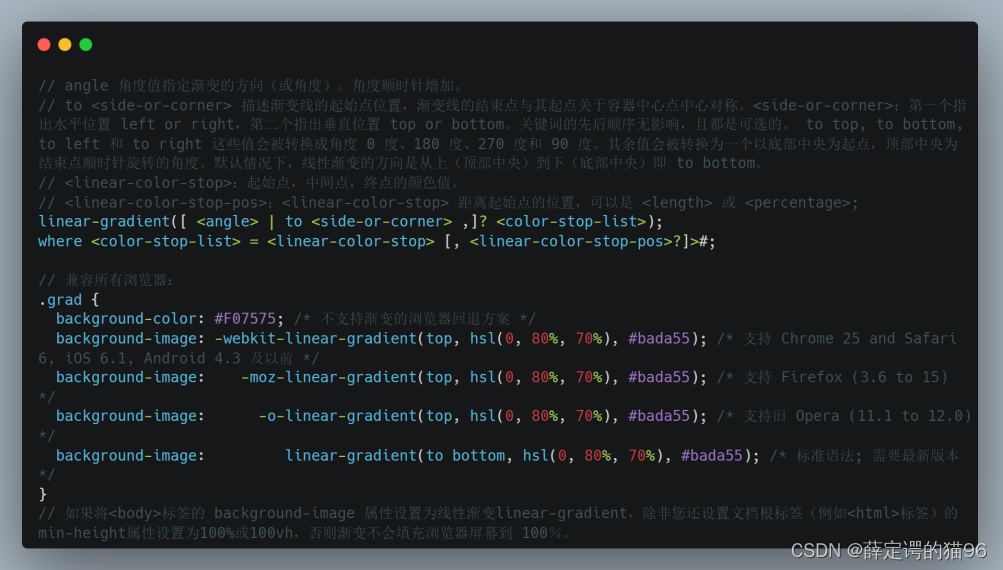The height and width of the screenshot is (570, 1003).
Task: Click the yellow minimize dot
Action: (x=65, y=44)
